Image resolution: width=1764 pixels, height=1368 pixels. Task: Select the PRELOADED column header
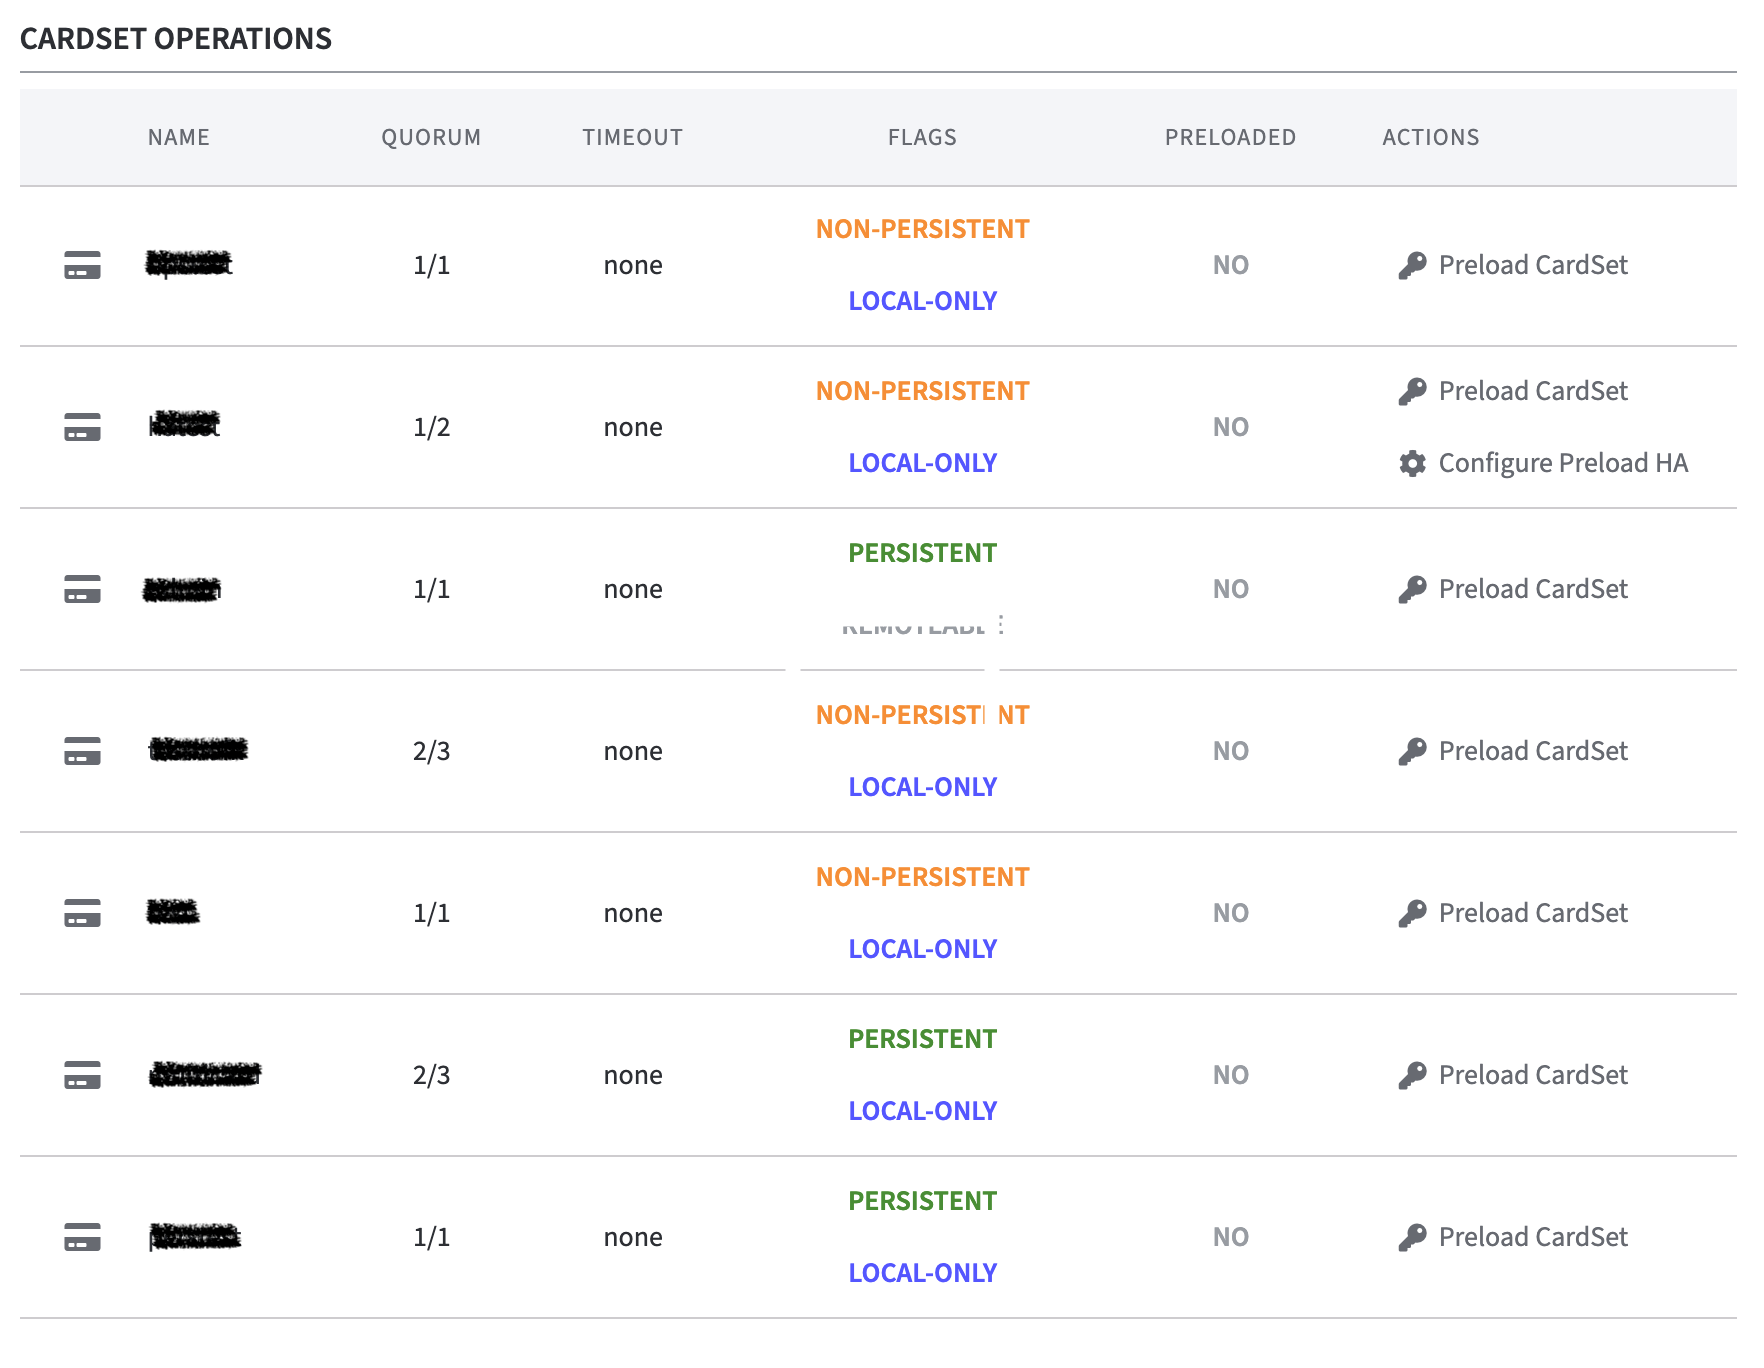(1230, 137)
